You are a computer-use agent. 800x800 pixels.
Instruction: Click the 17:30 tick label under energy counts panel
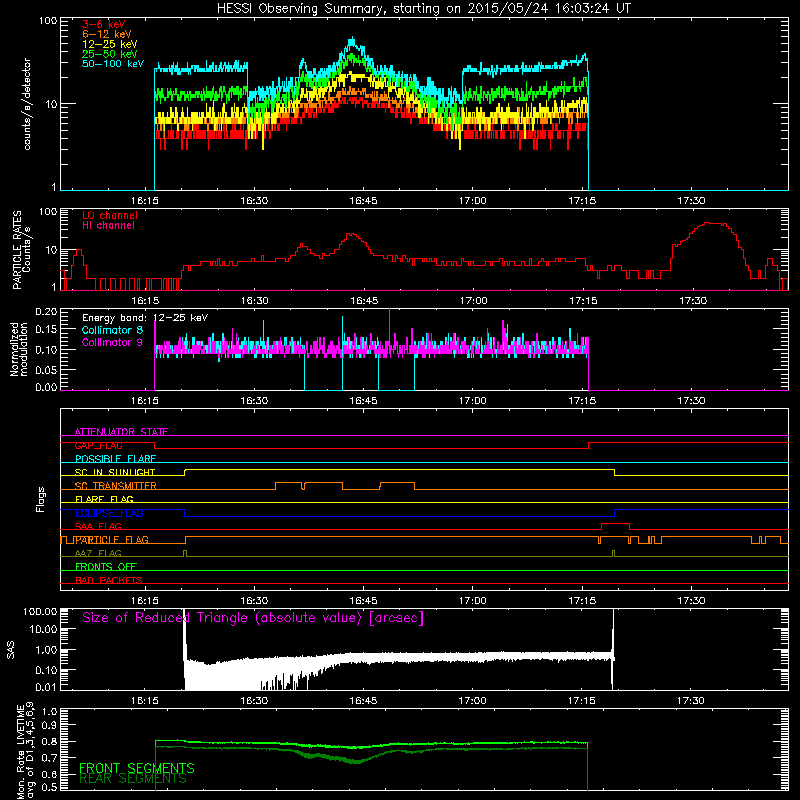(x=691, y=201)
